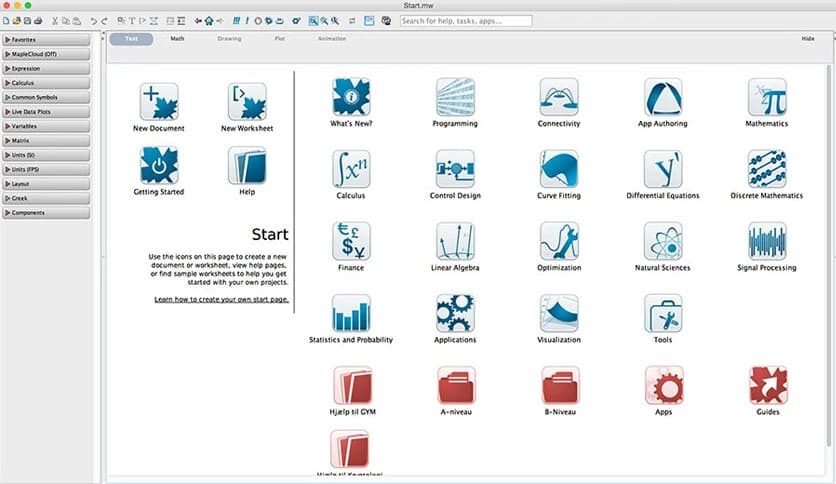Click the print icon in the toolbar

pyautogui.click(x=38, y=20)
